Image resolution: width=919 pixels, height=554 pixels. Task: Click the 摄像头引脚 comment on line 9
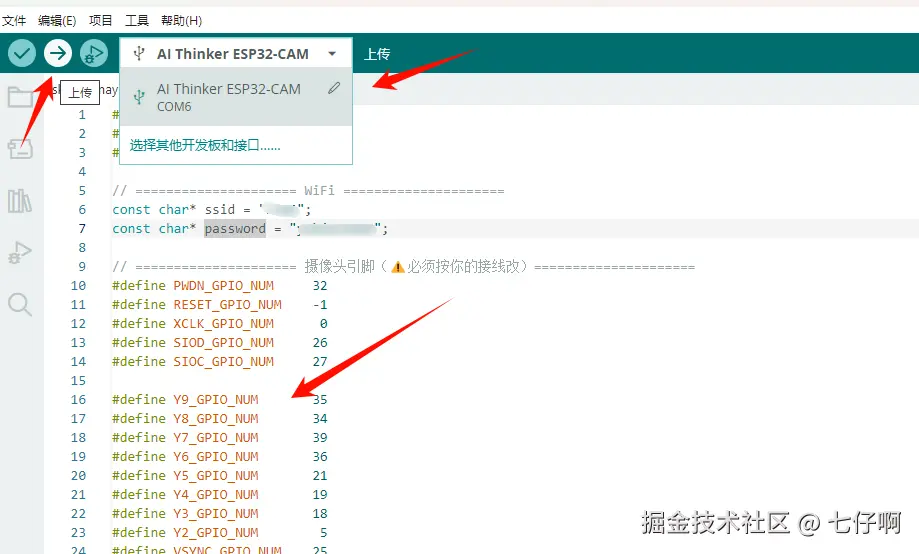[x=404, y=267]
